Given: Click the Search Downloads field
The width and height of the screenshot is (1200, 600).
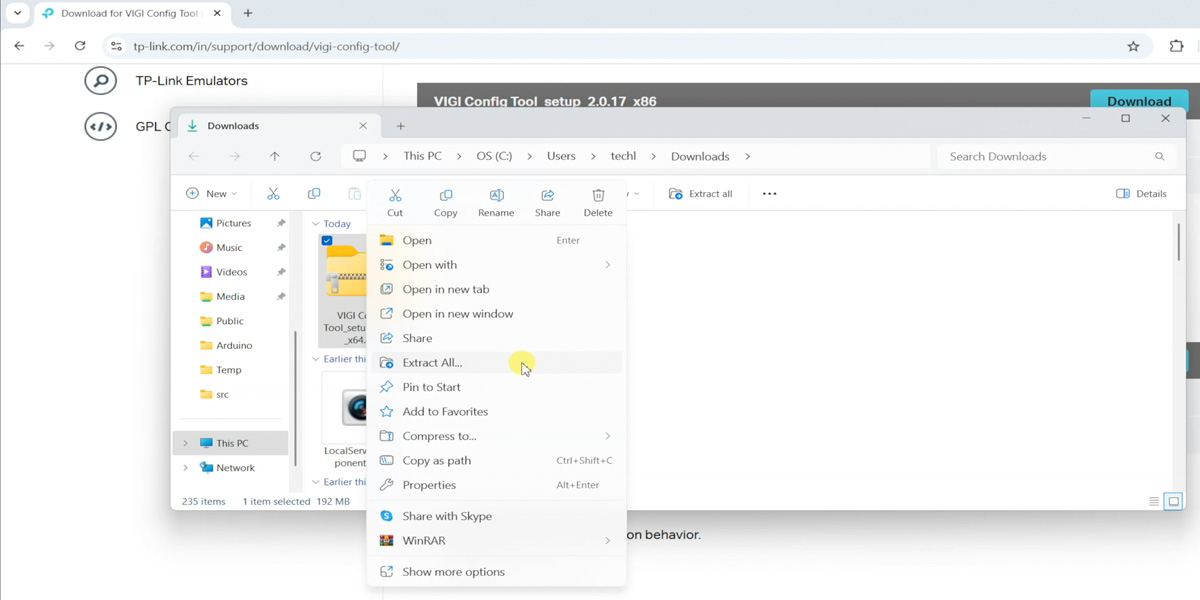Looking at the screenshot, I should click(1056, 156).
